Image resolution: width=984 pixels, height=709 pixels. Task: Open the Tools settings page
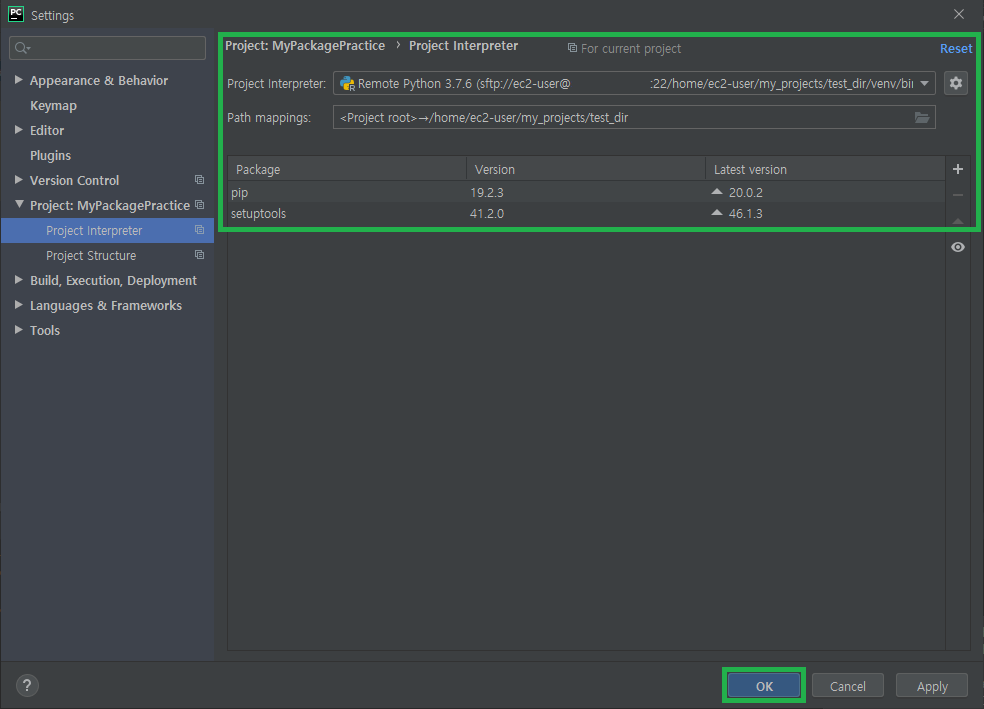point(45,331)
